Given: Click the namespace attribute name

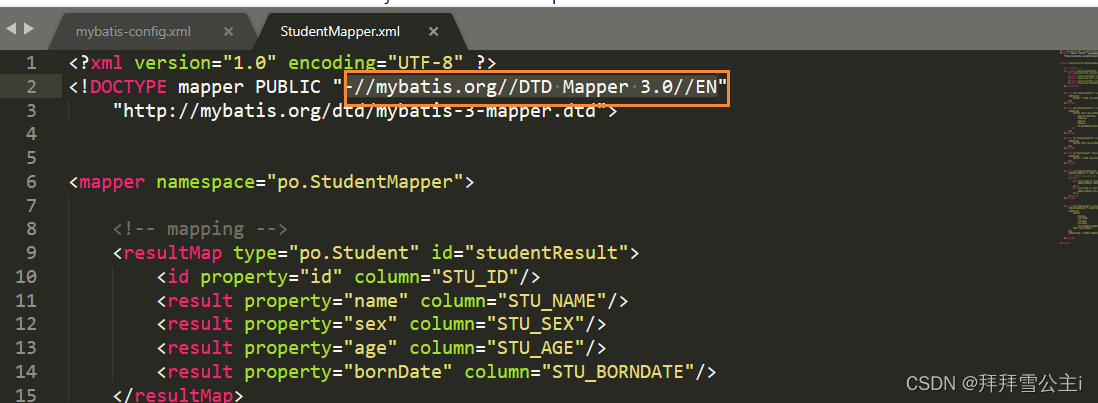Looking at the screenshot, I should [205, 182].
